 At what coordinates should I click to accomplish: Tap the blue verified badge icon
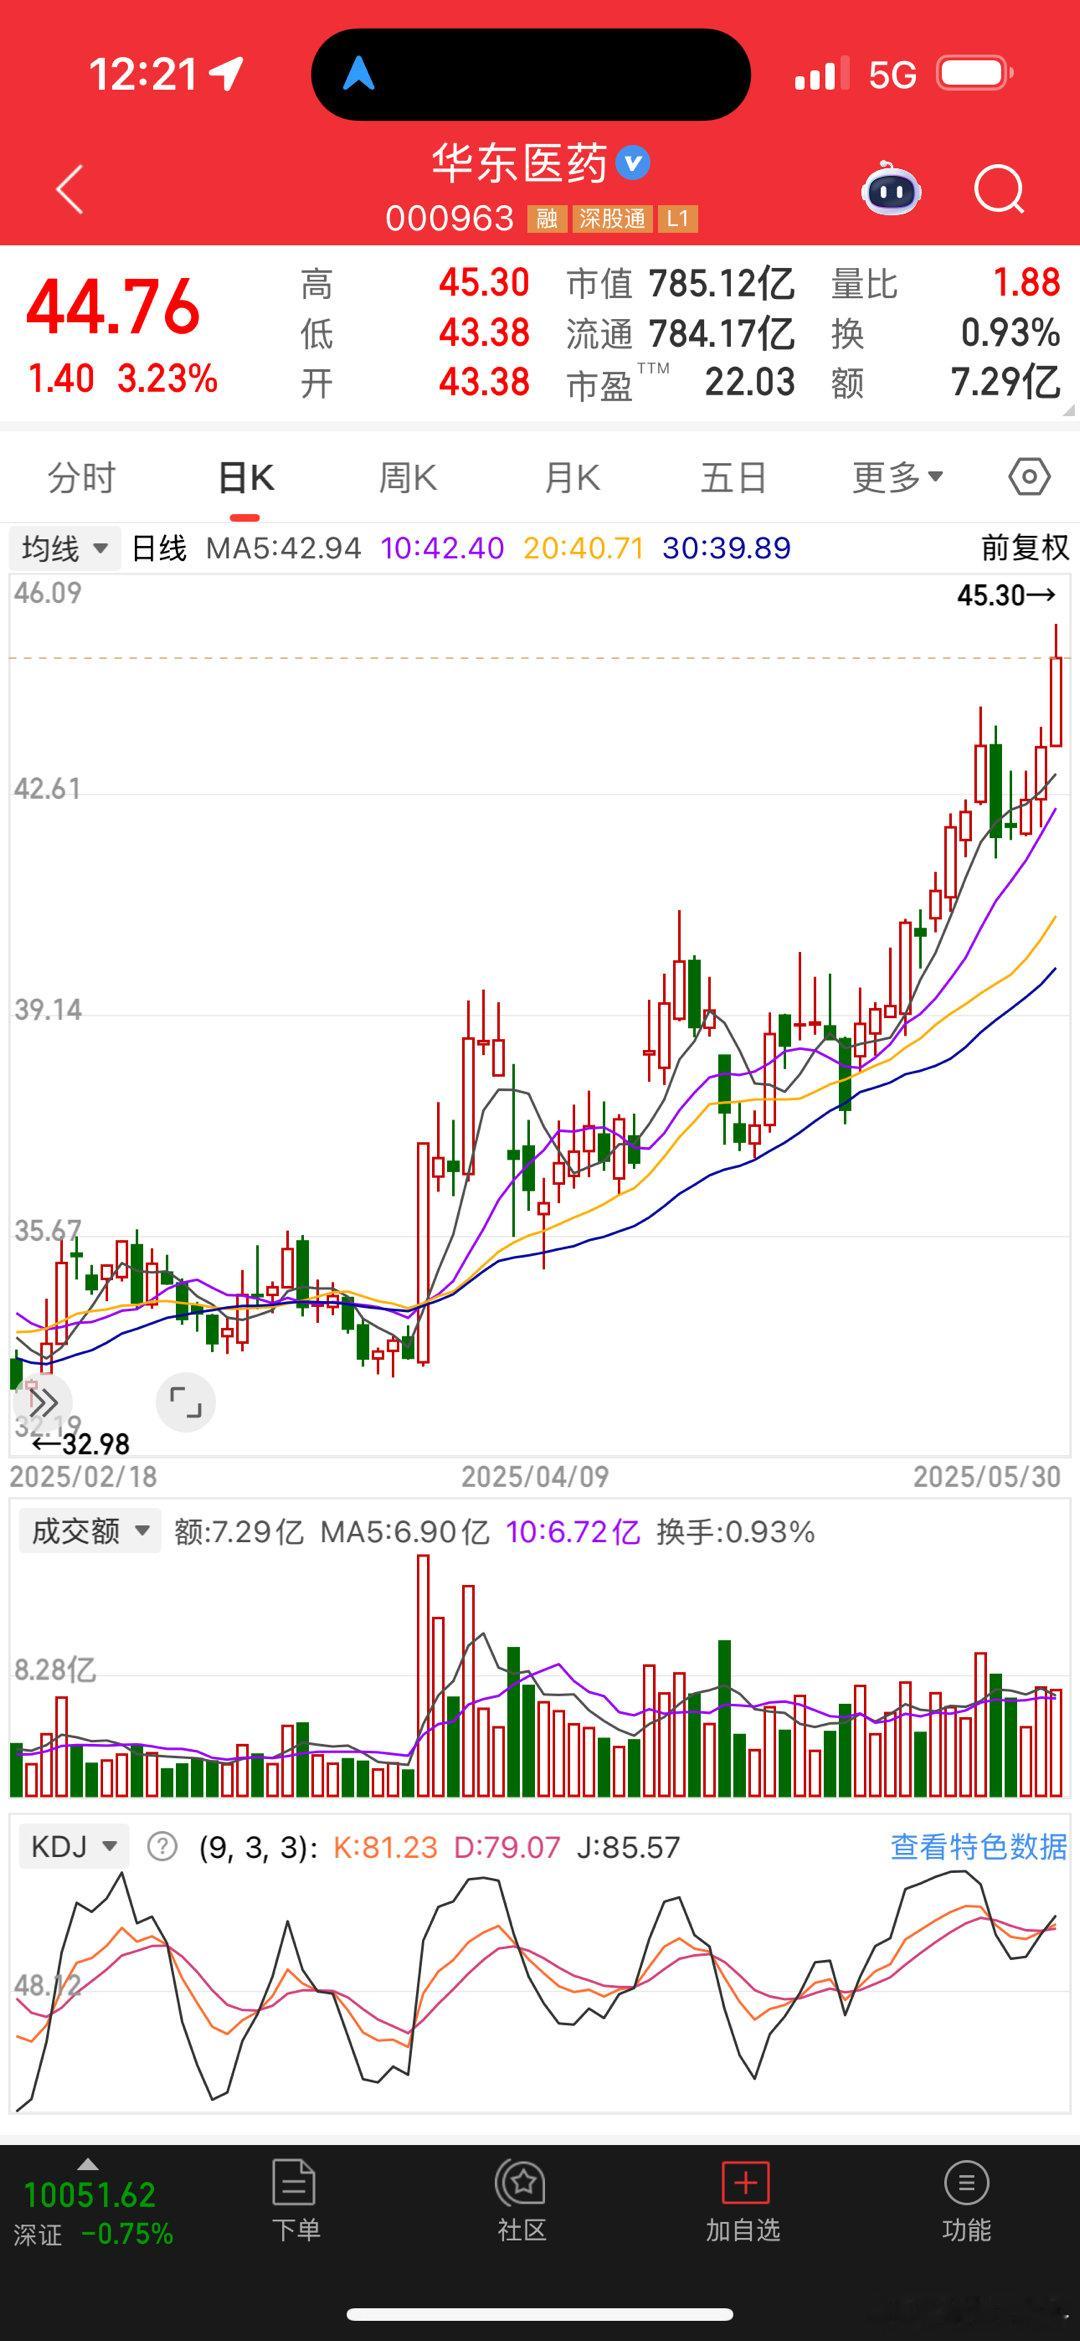[x=633, y=163]
